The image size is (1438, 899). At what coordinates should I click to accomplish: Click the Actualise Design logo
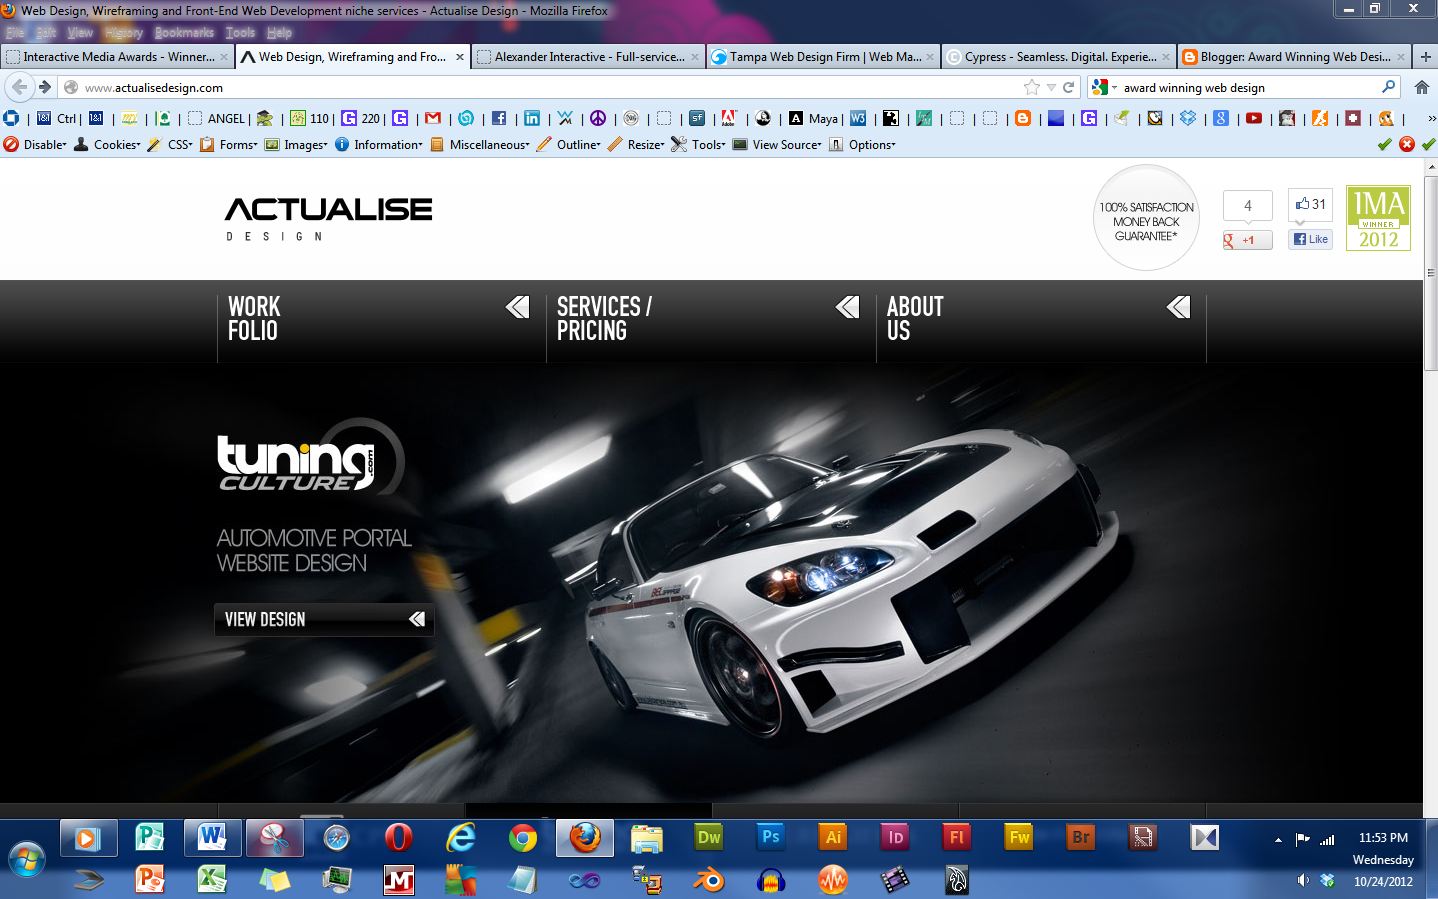(x=328, y=219)
